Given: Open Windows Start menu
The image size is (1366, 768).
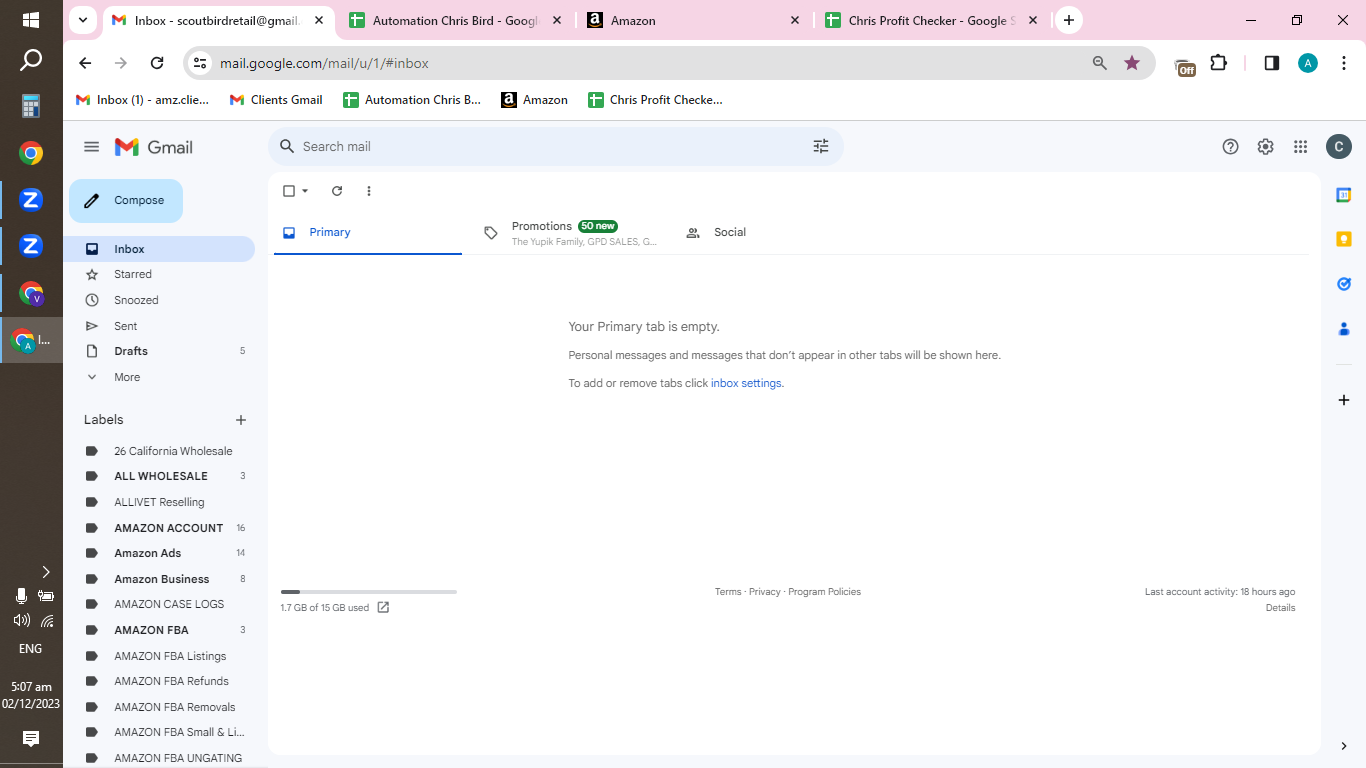Looking at the screenshot, I should (31, 20).
